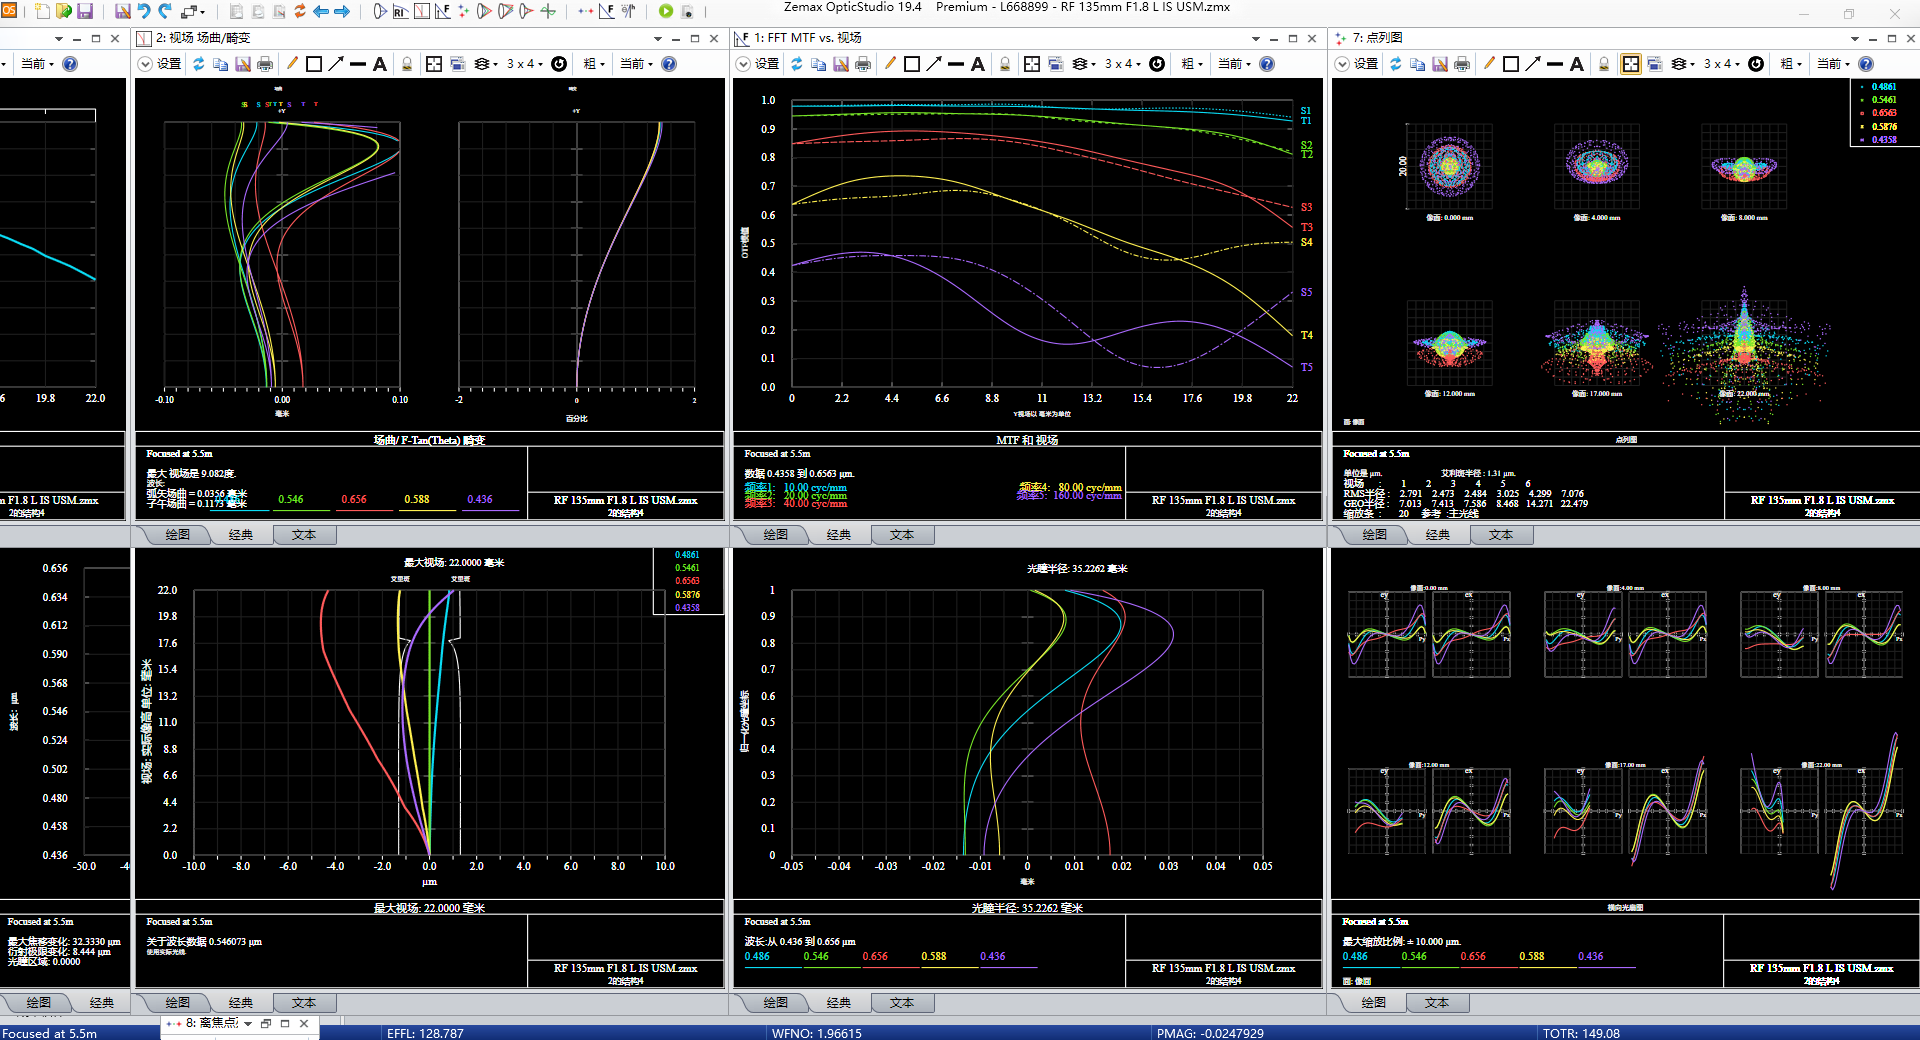
Task: Click the 0.546 green wavelength legend in field curvature
Action: click(291, 500)
